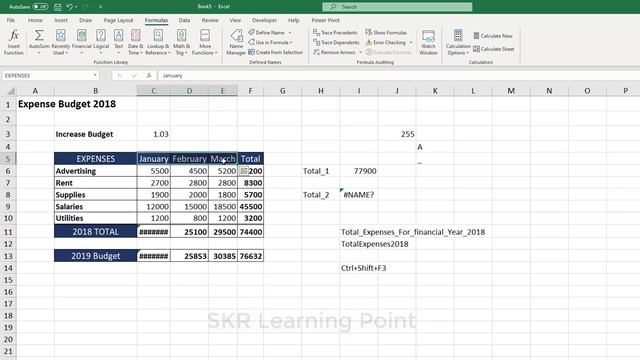Expand the Name Box dropdown
The height and width of the screenshot is (360, 640).
95,76
